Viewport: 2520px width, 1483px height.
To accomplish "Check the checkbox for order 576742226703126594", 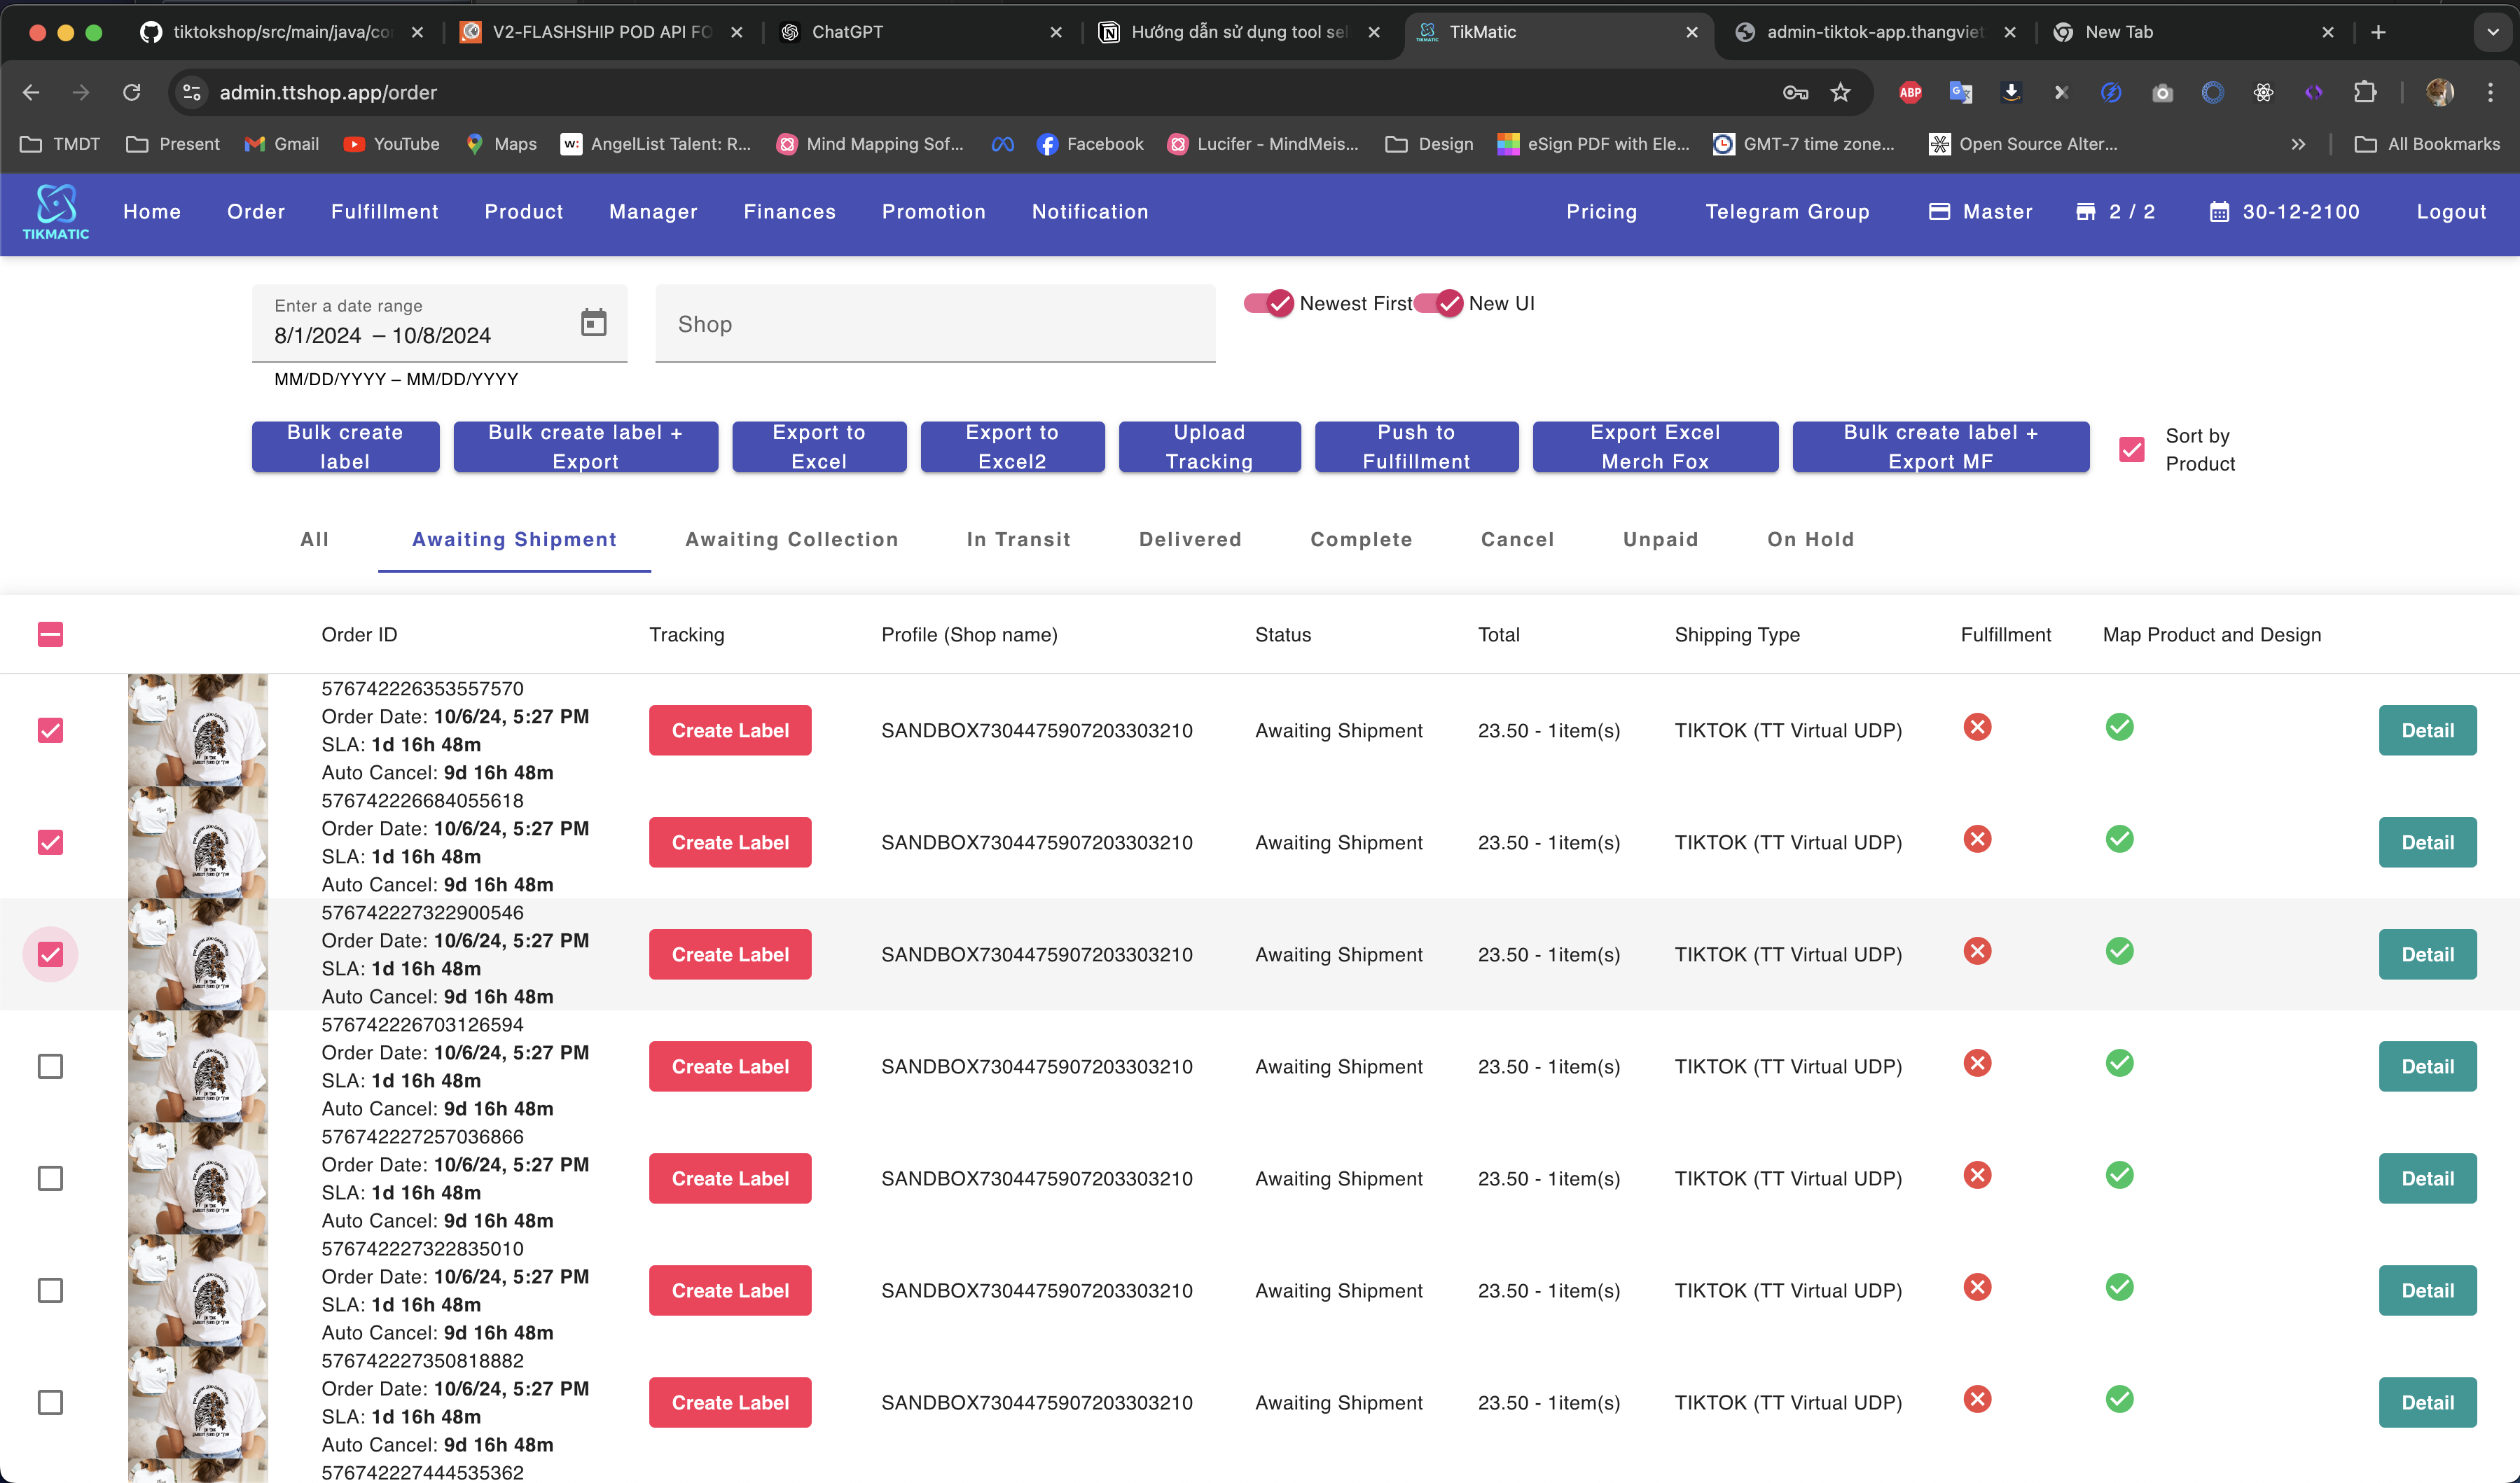I will (x=50, y=1066).
